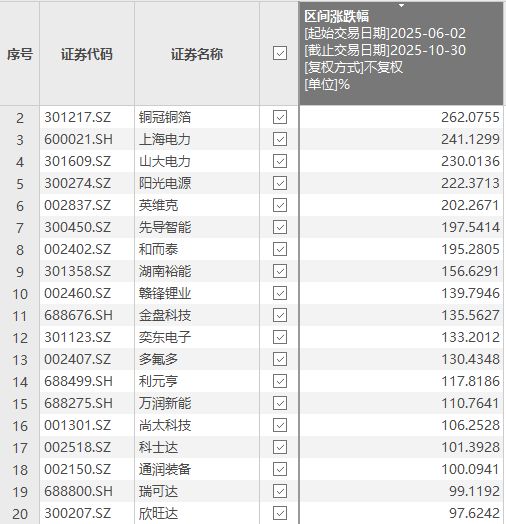The height and width of the screenshot is (524, 506).
Task: Toggle the checkbox in the 尚太科技 row
Action: (280, 425)
